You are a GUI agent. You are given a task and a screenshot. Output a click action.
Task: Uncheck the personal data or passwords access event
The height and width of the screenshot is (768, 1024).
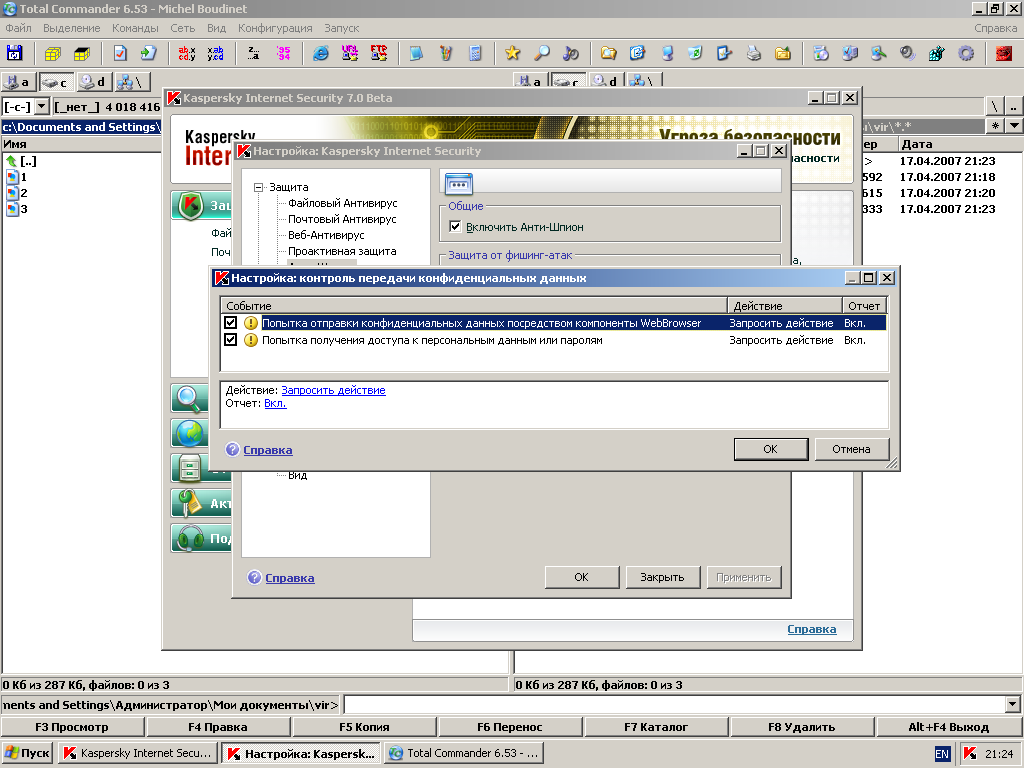[231, 340]
